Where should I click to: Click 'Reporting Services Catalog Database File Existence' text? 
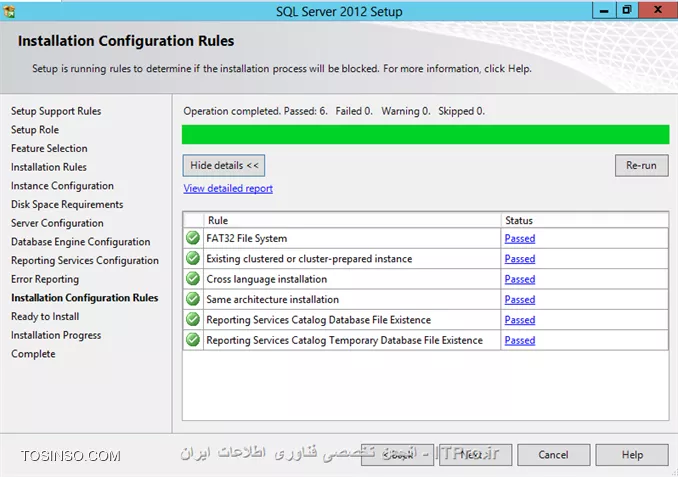pos(319,320)
